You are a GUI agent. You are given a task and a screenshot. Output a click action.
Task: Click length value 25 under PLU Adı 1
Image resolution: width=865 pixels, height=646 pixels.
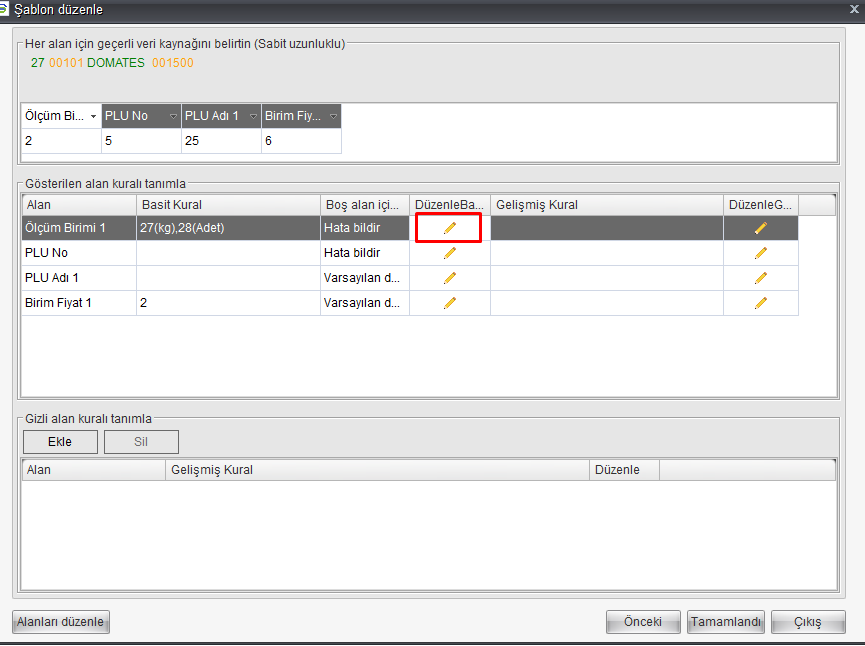[x=221, y=141]
